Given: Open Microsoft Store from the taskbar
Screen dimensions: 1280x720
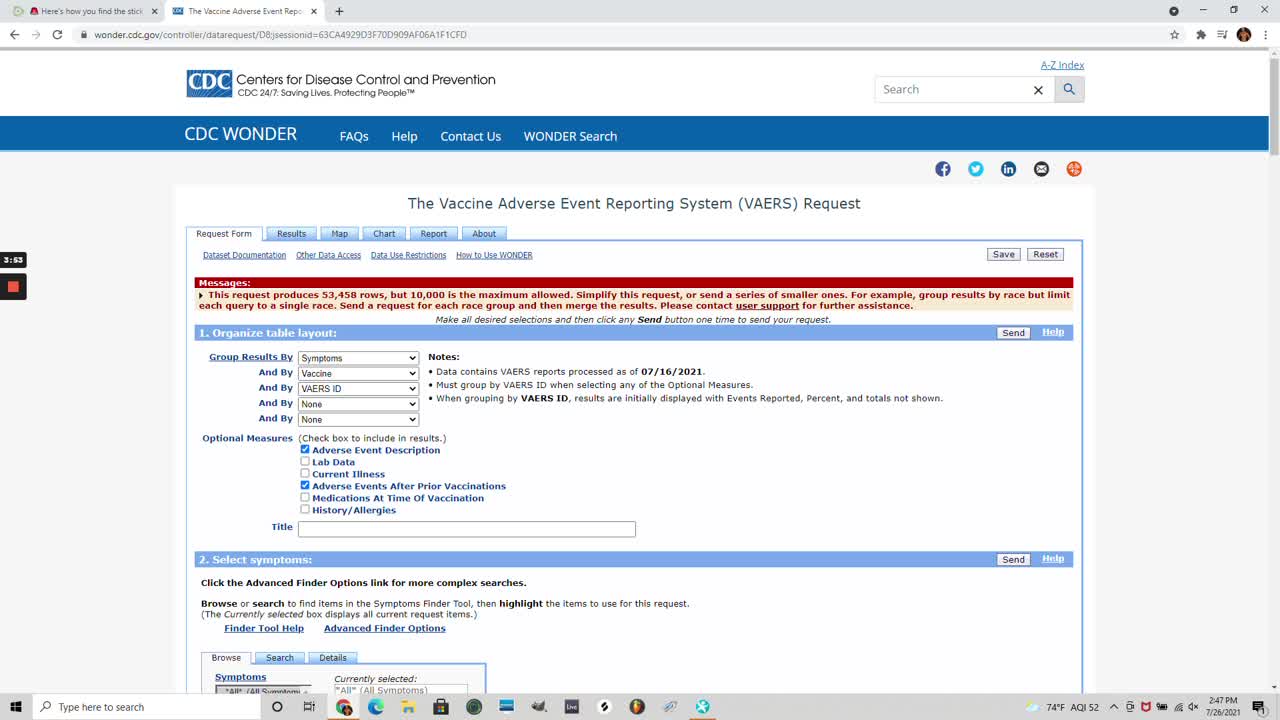Looking at the screenshot, I should [x=441, y=707].
